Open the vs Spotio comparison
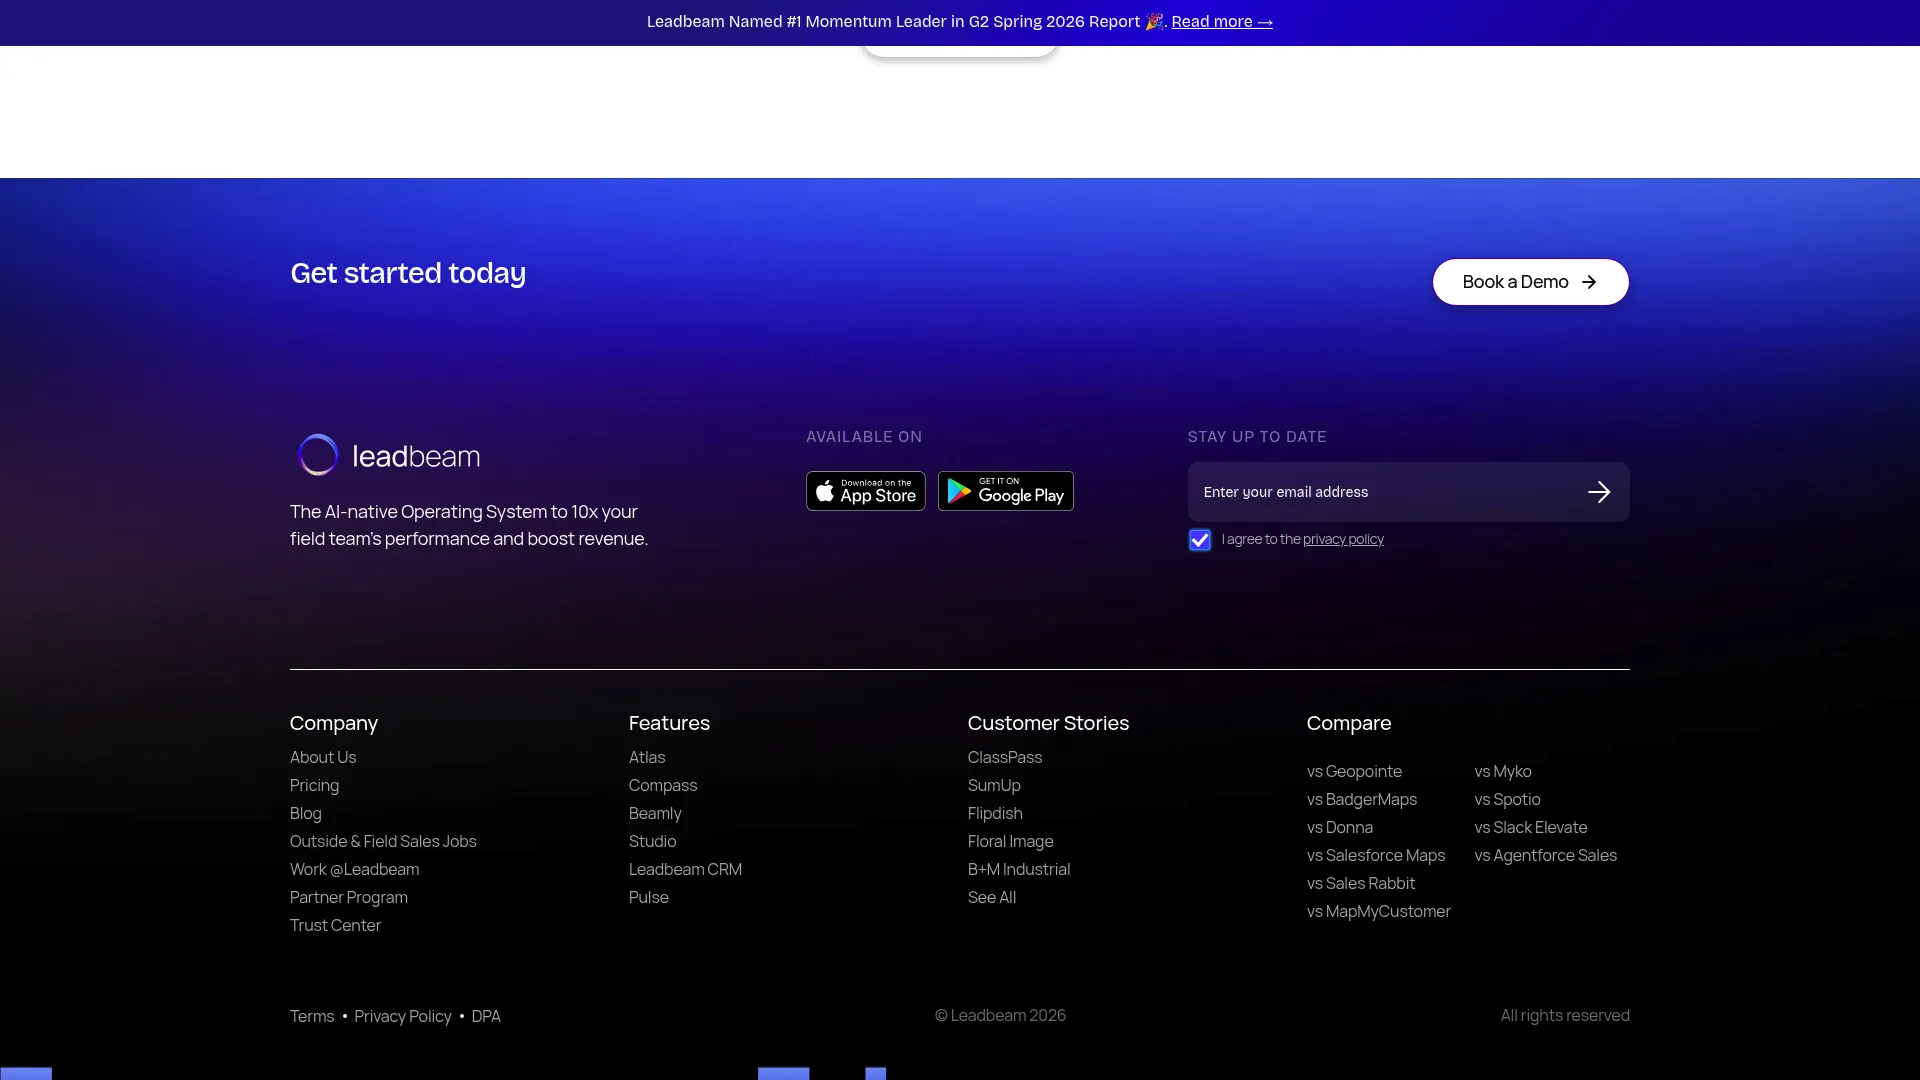1920x1080 pixels. click(1507, 800)
